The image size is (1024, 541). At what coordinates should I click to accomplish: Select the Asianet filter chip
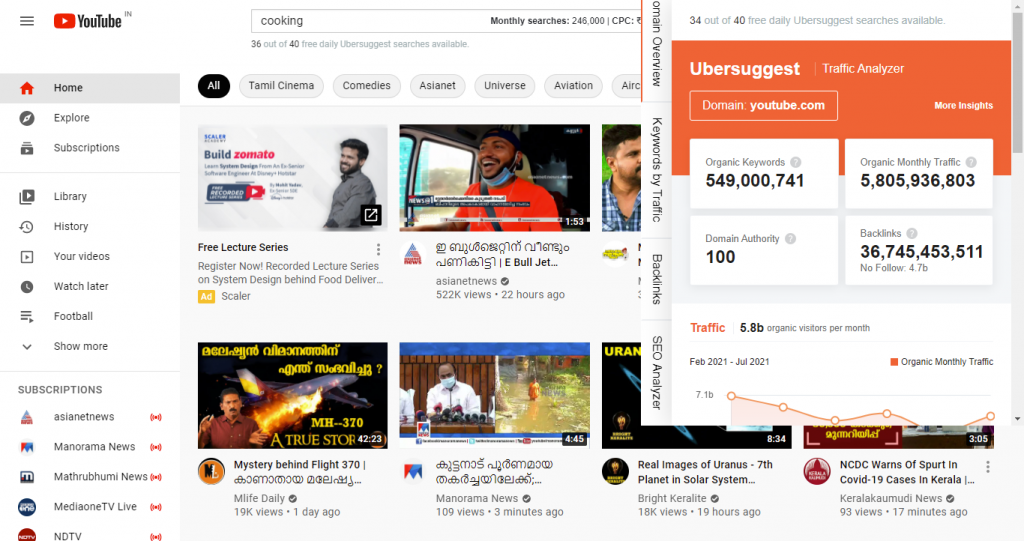(x=437, y=86)
